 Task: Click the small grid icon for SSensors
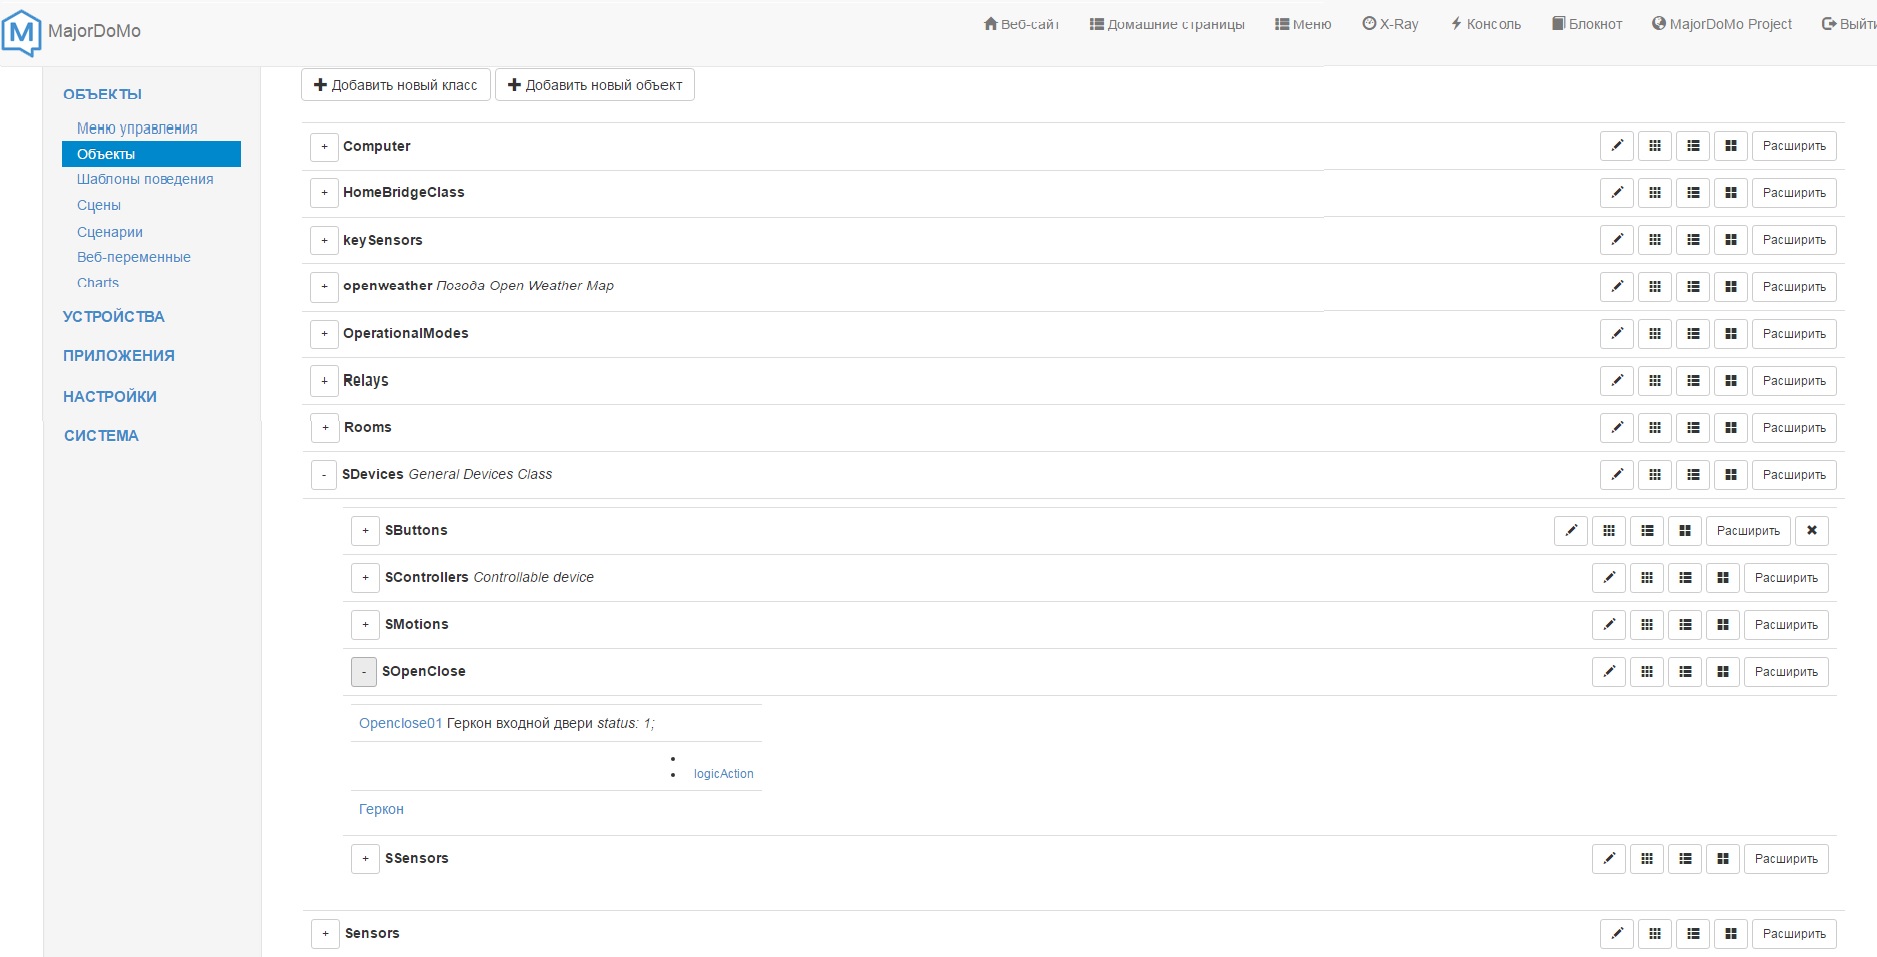coord(1647,859)
